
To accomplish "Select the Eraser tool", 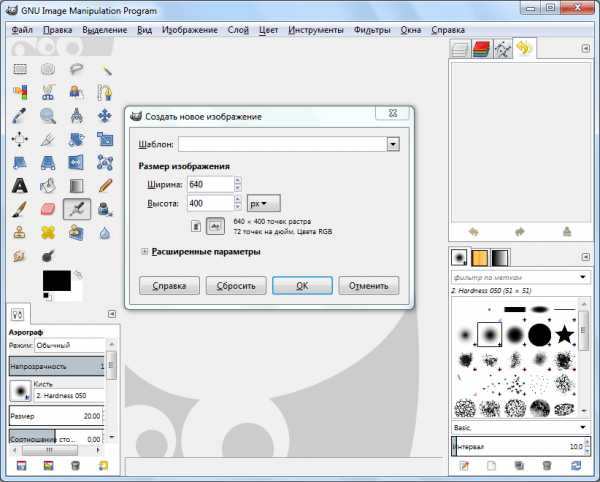I will pos(48,209).
